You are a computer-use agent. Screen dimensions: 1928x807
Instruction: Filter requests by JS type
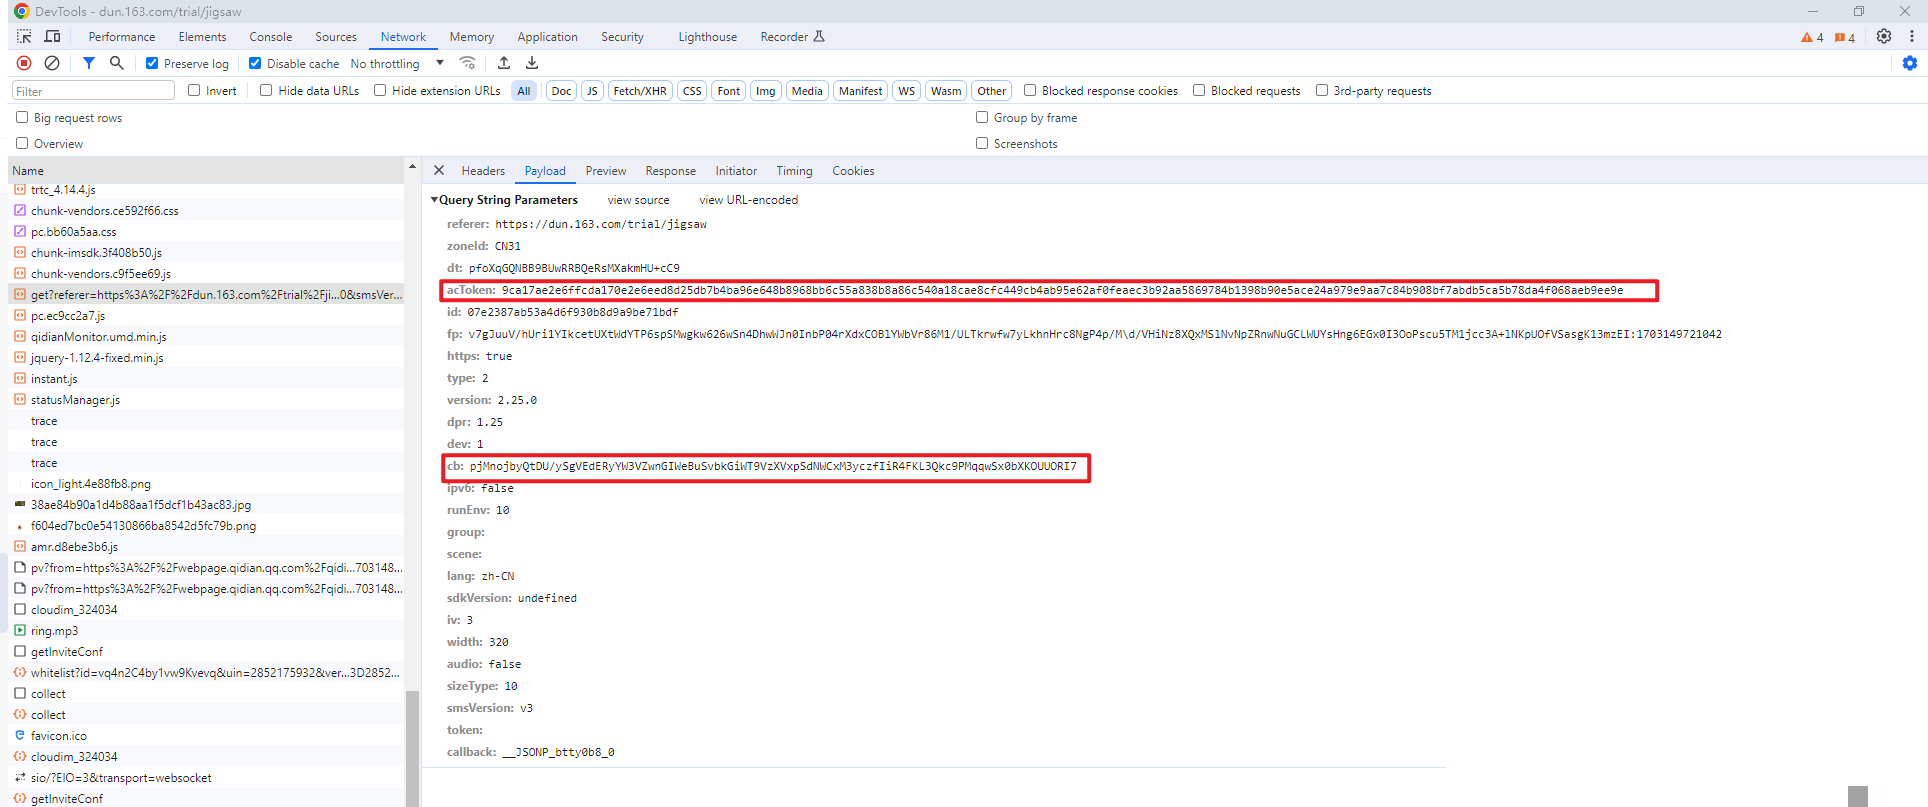coord(592,91)
